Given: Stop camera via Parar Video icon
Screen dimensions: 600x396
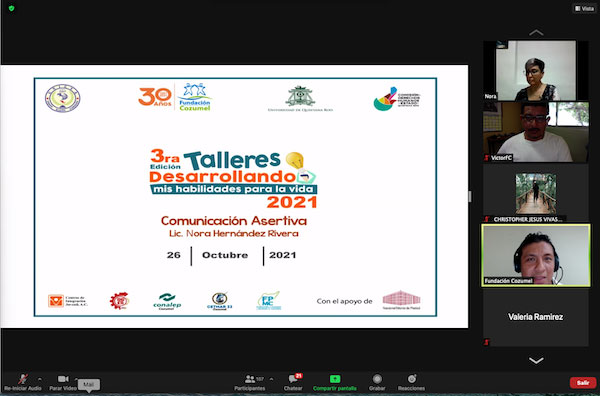Looking at the screenshot, I should tap(63, 379).
